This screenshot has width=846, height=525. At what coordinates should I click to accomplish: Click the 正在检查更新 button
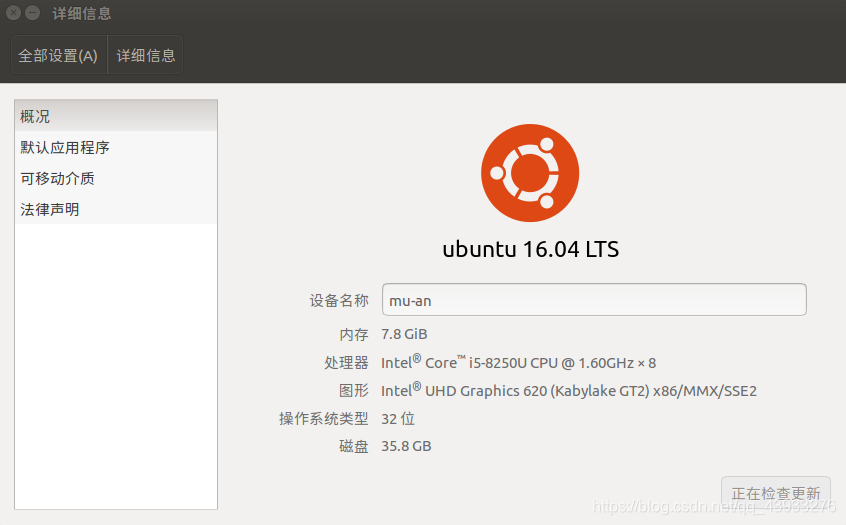pyautogui.click(x=775, y=493)
